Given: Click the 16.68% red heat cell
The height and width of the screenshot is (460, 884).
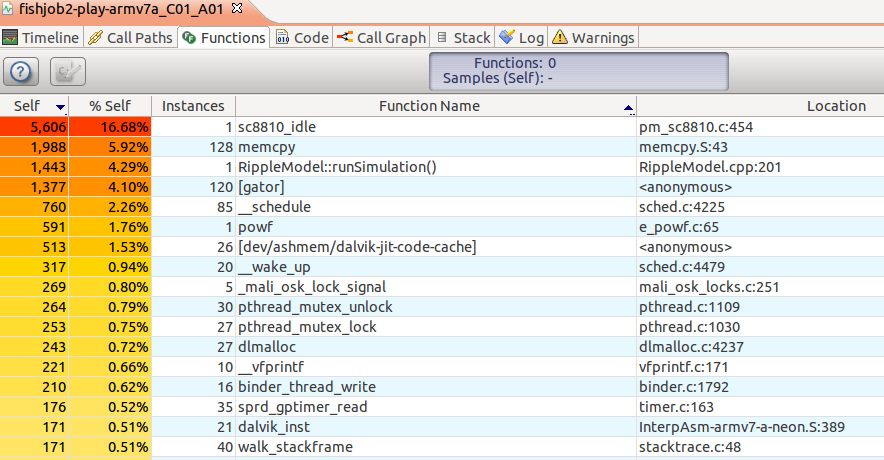Looking at the screenshot, I should (114, 128).
